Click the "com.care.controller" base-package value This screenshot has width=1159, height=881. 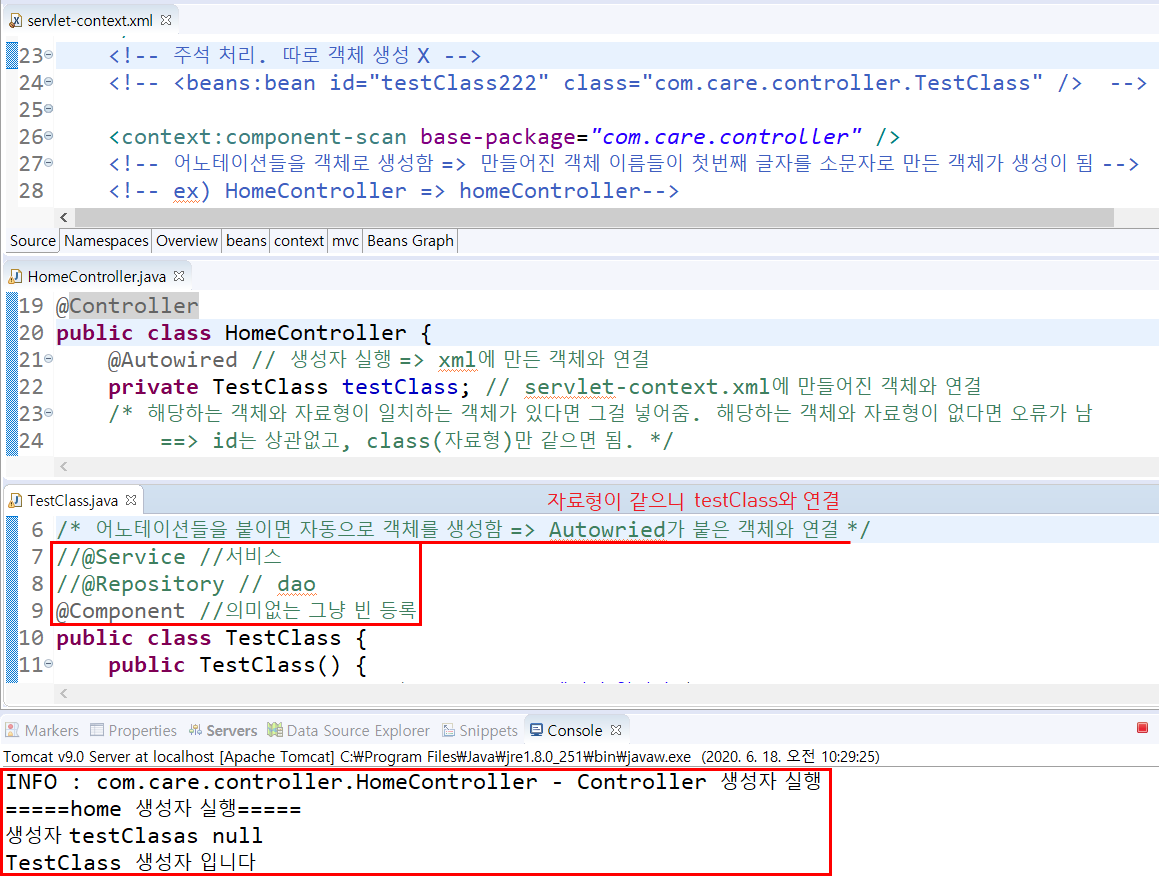click(726, 137)
